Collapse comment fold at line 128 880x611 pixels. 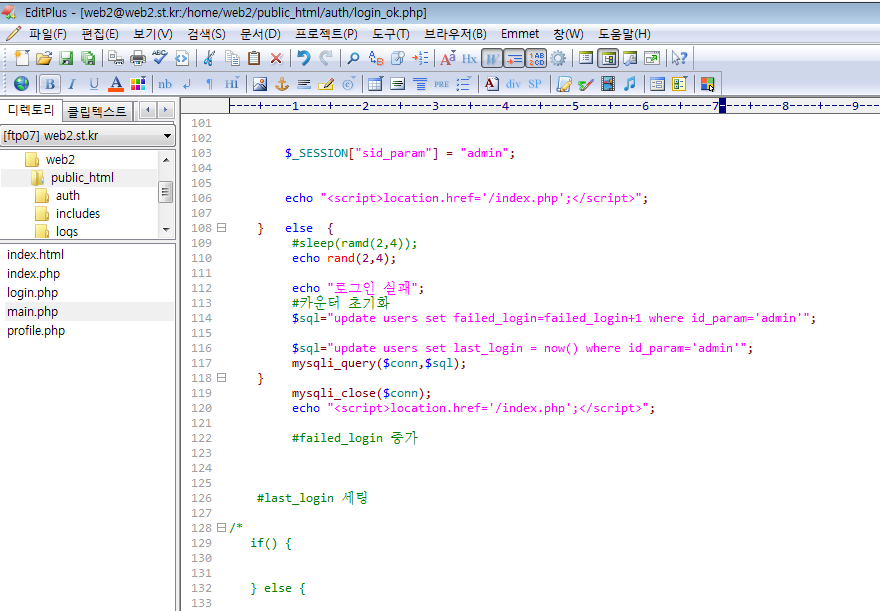(x=222, y=527)
